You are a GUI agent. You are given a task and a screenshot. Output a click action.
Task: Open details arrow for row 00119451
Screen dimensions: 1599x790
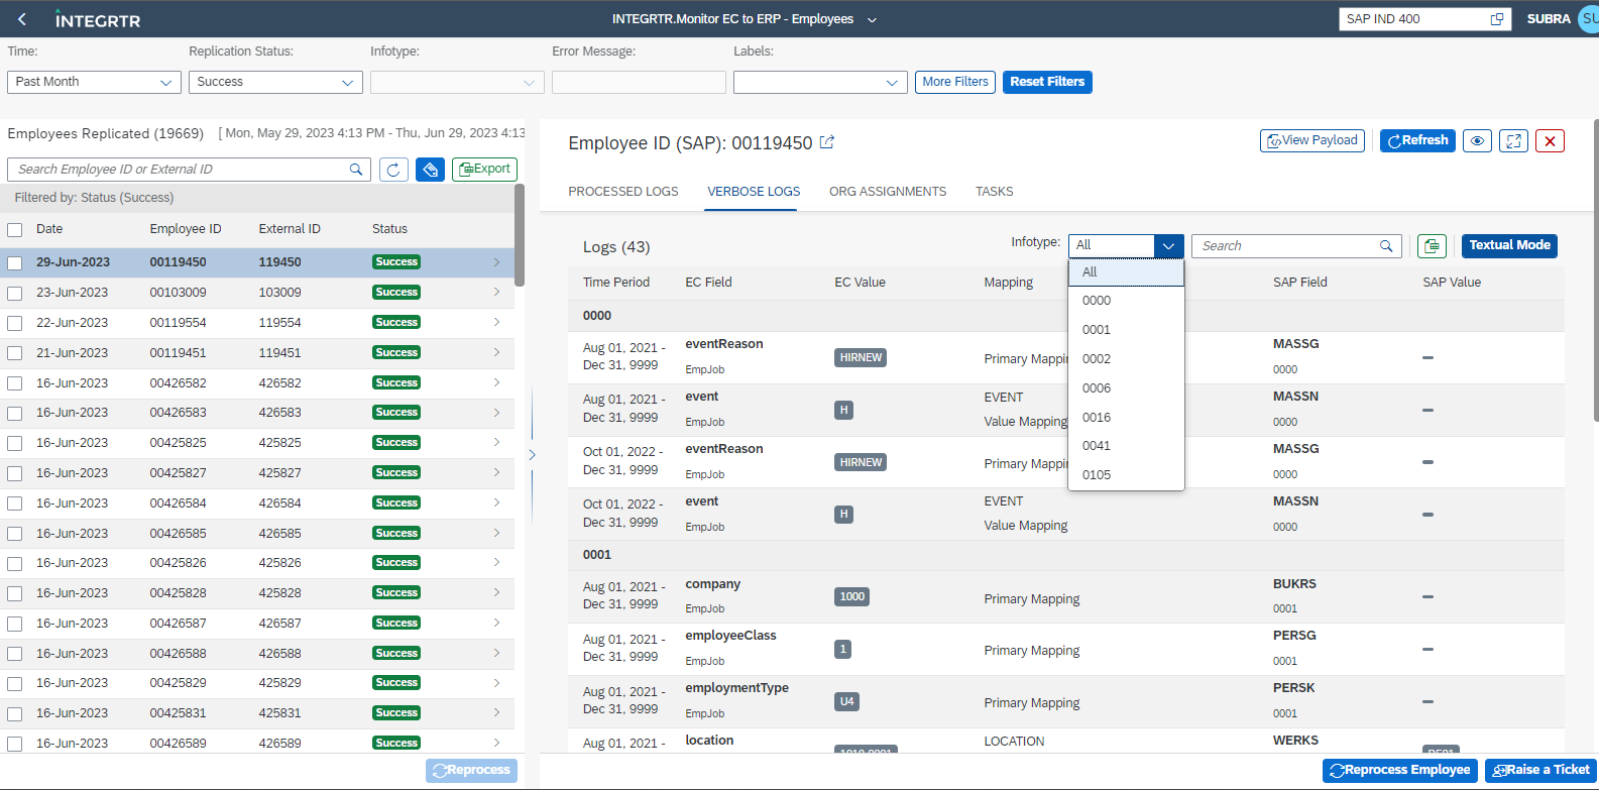[497, 352]
